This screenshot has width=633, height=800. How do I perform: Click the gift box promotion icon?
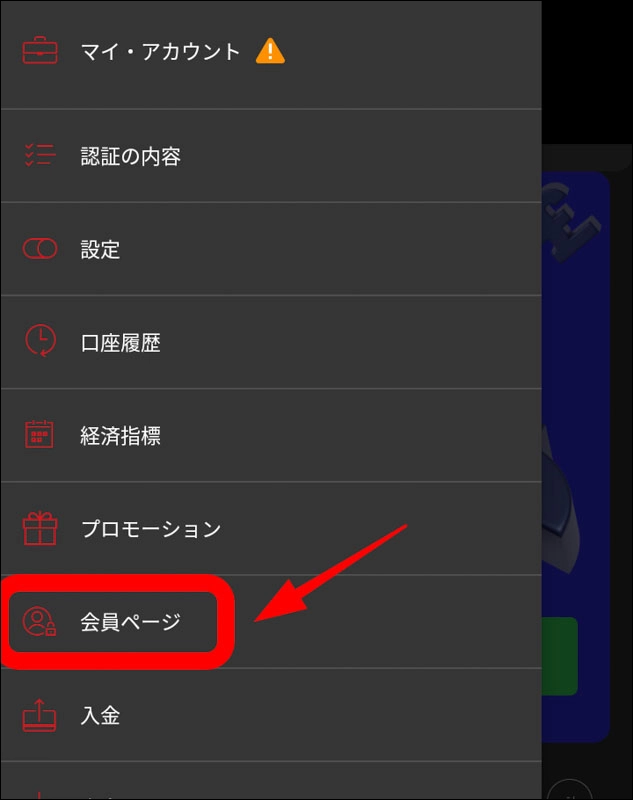(39, 529)
